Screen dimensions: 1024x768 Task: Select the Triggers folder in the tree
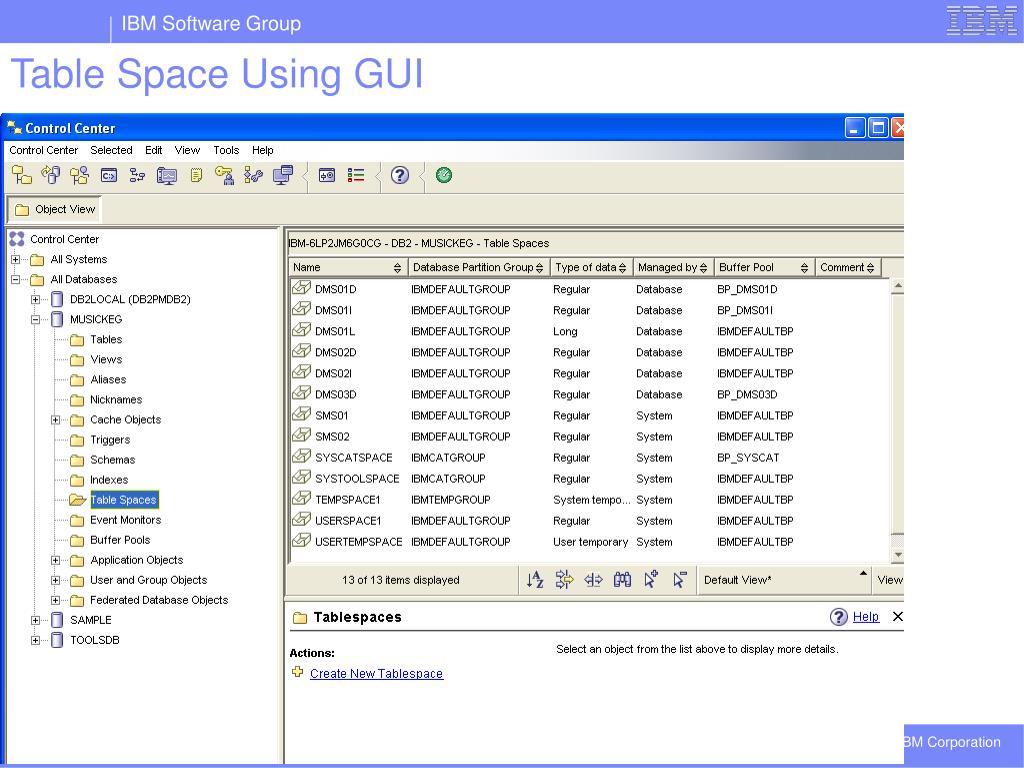110,440
